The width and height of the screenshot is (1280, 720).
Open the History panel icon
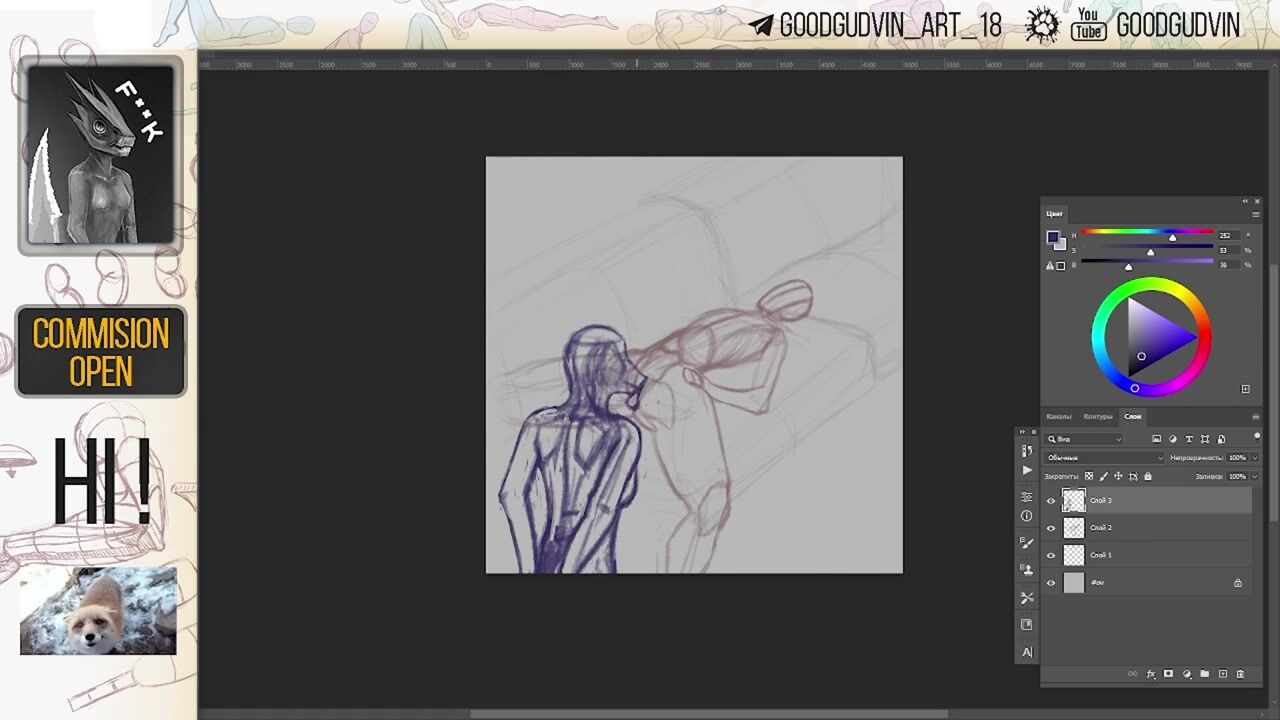coord(1027,451)
